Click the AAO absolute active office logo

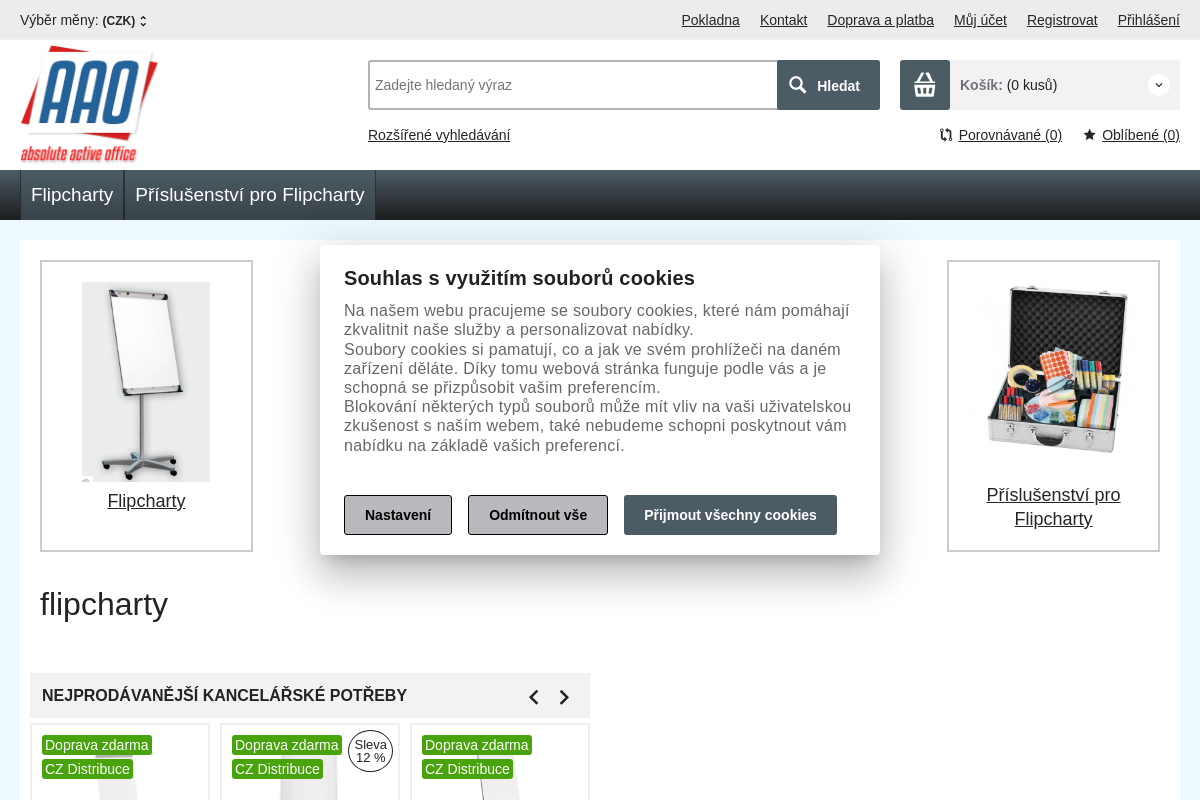point(89,104)
